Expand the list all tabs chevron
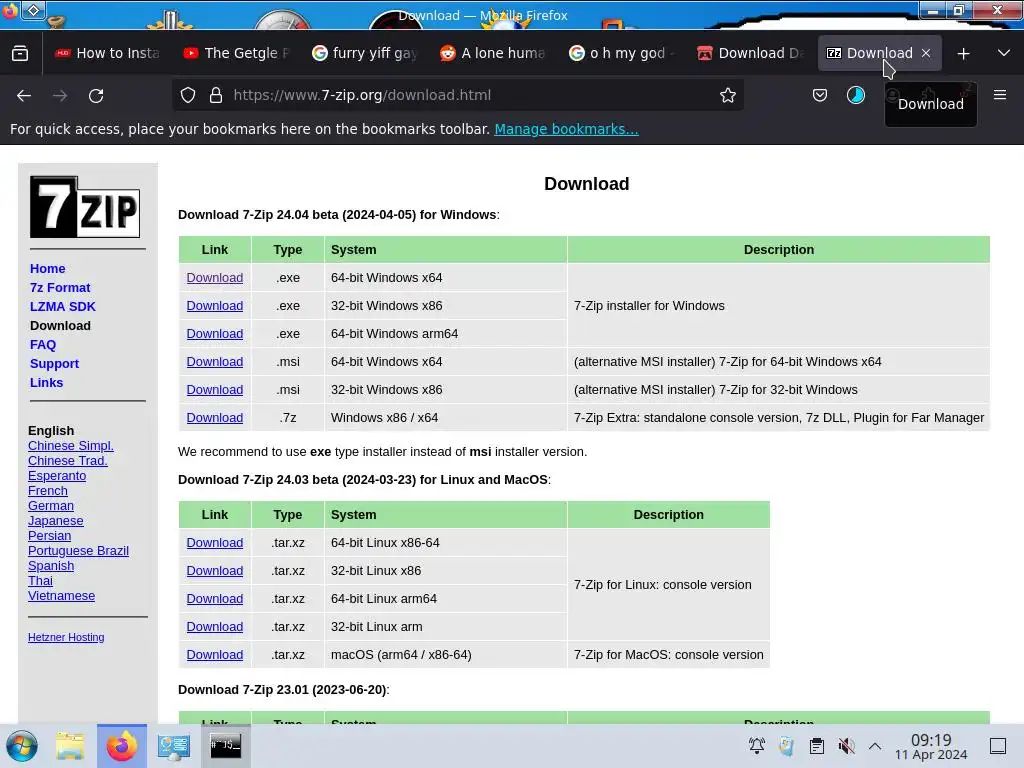Screen dimensions: 1024x768 pos(1004,53)
